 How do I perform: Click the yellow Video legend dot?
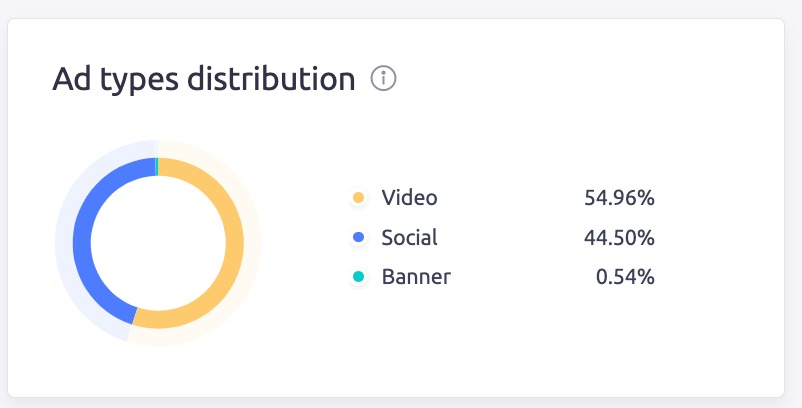[x=358, y=198]
